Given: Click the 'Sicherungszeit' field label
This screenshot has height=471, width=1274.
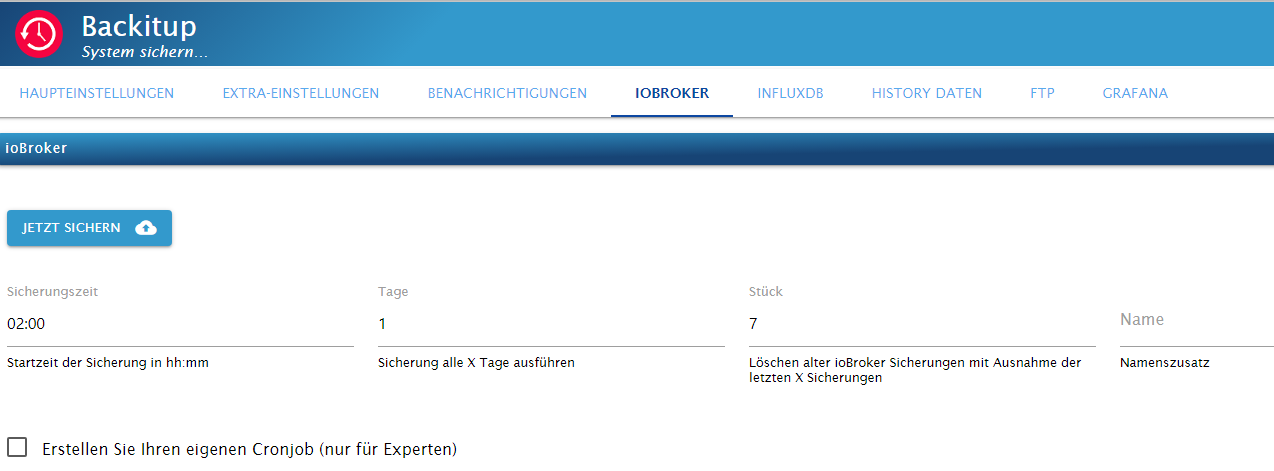Looking at the screenshot, I should (52, 292).
